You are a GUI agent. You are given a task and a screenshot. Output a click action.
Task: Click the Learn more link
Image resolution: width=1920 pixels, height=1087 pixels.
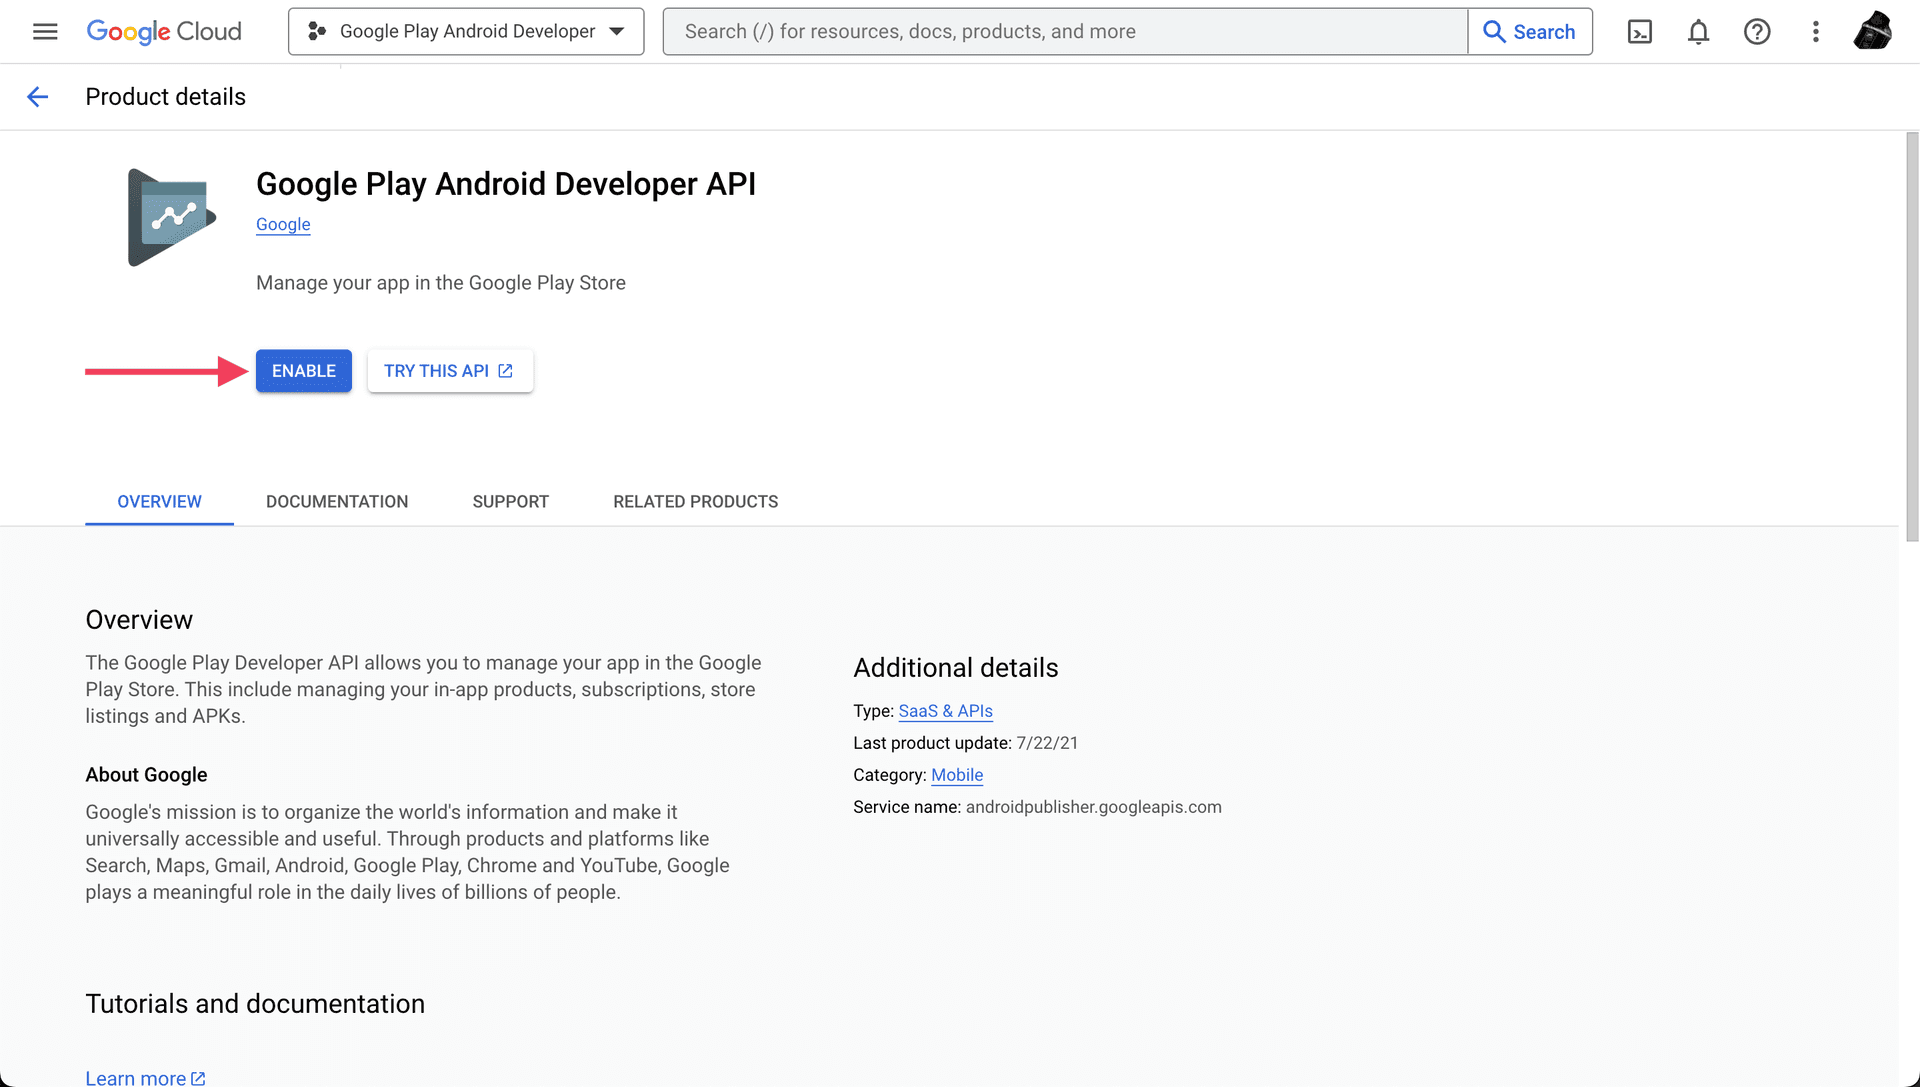(136, 1078)
